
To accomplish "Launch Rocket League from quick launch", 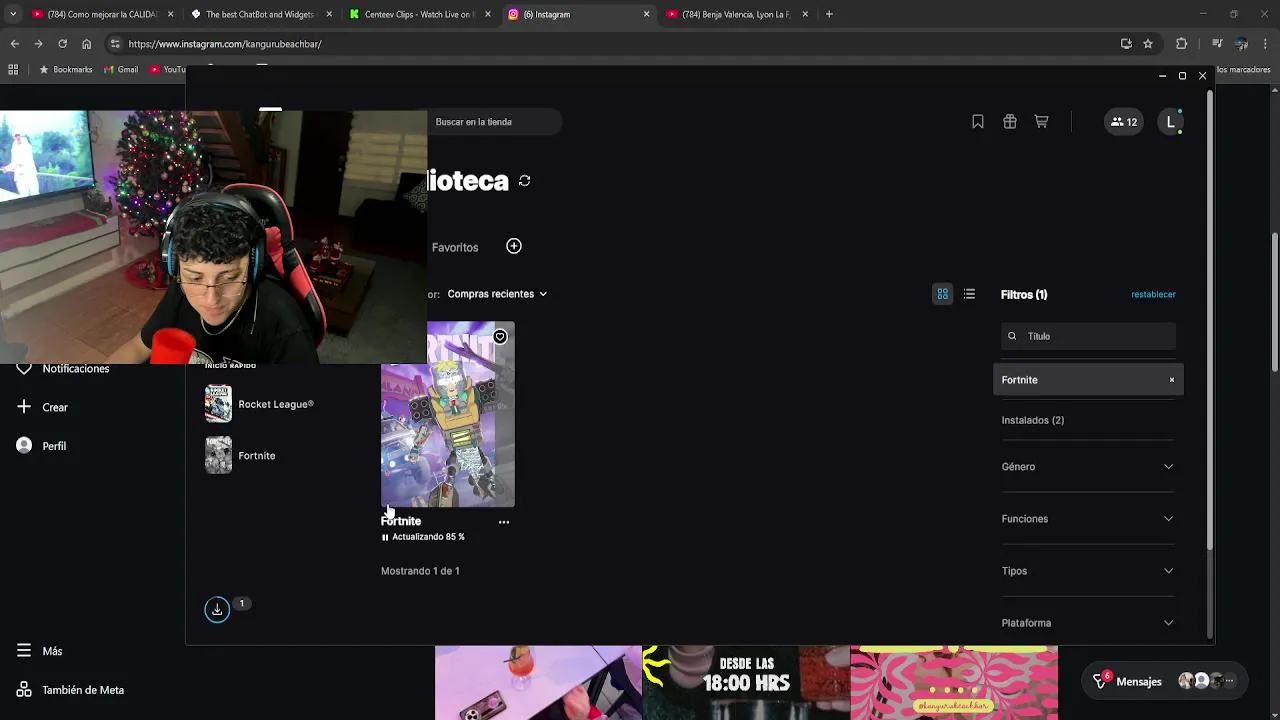I will (260, 404).
